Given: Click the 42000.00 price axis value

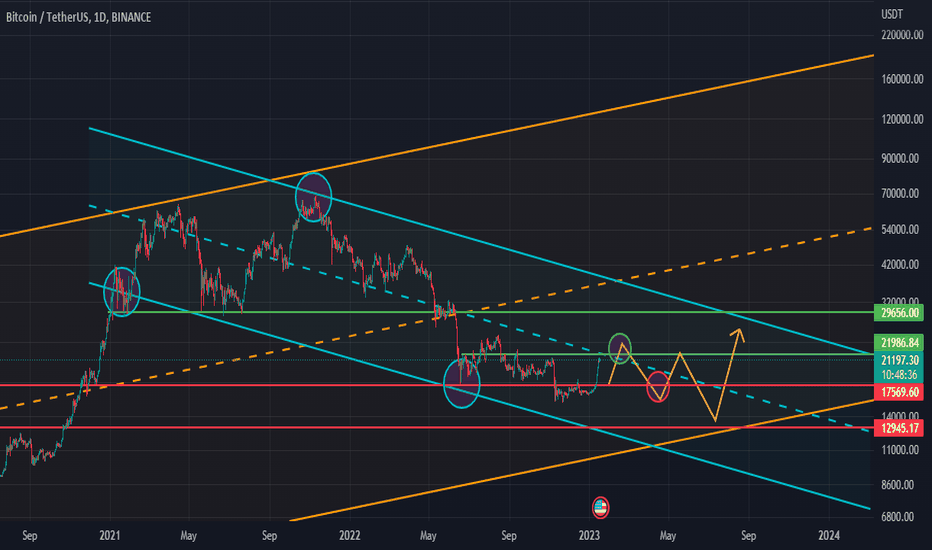Looking at the screenshot, I should click(900, 265).
